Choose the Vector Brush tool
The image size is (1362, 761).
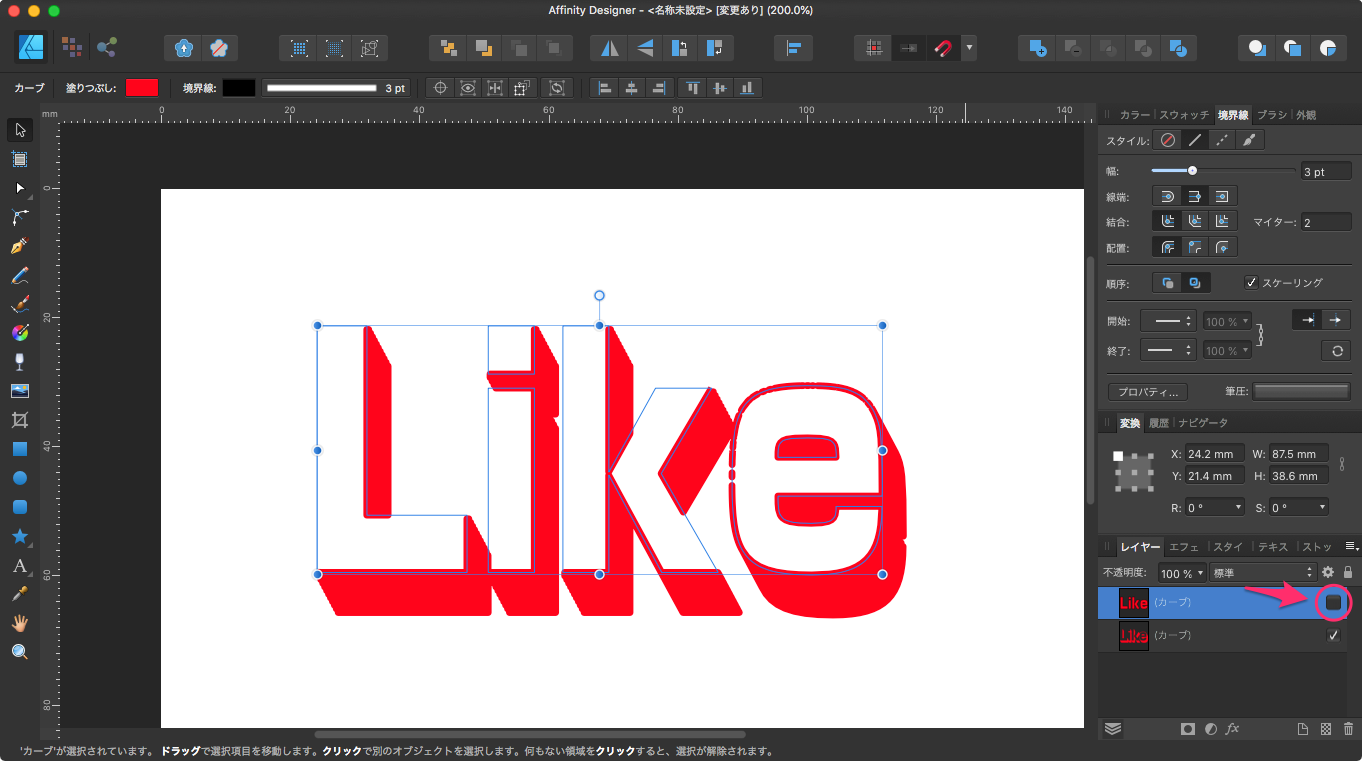19,304
